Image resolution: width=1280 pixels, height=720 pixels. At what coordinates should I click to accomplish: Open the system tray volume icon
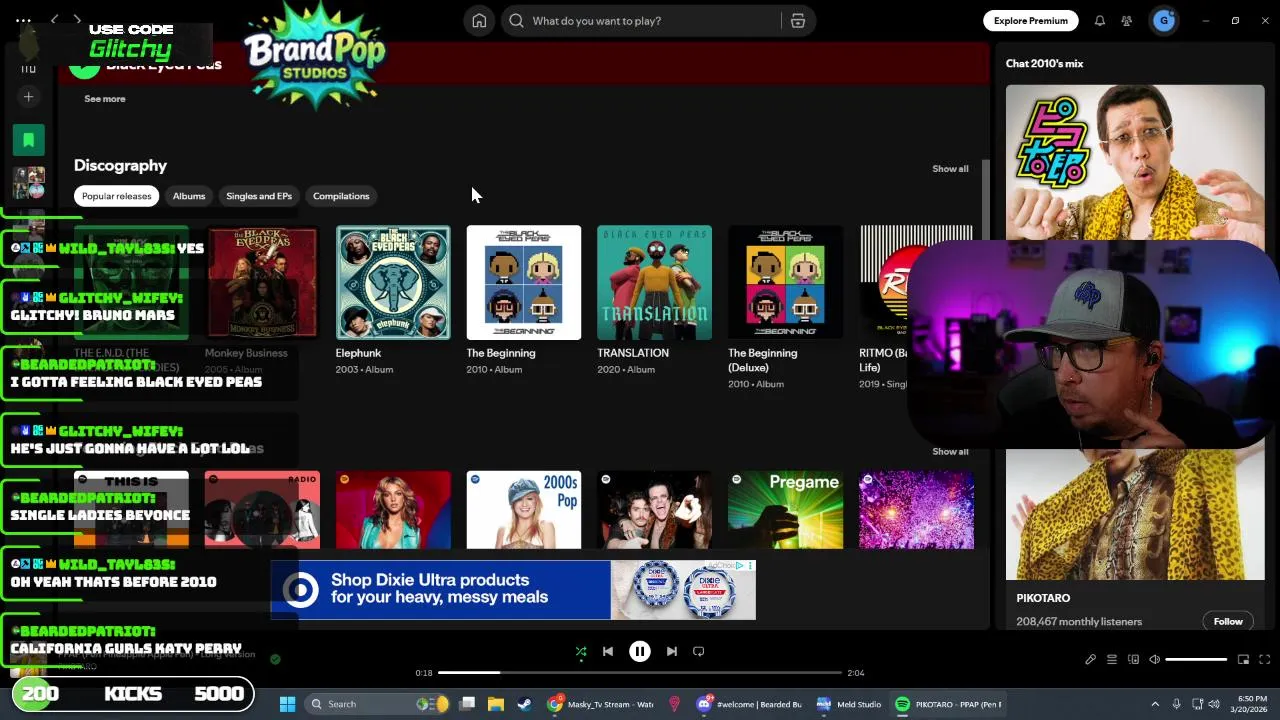[1214, 704]
